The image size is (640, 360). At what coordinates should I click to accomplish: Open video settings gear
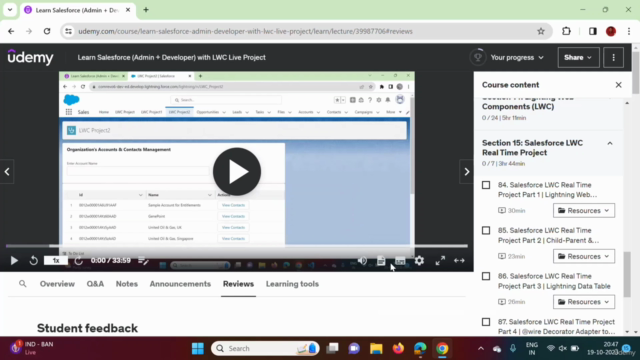coord(419,260)
